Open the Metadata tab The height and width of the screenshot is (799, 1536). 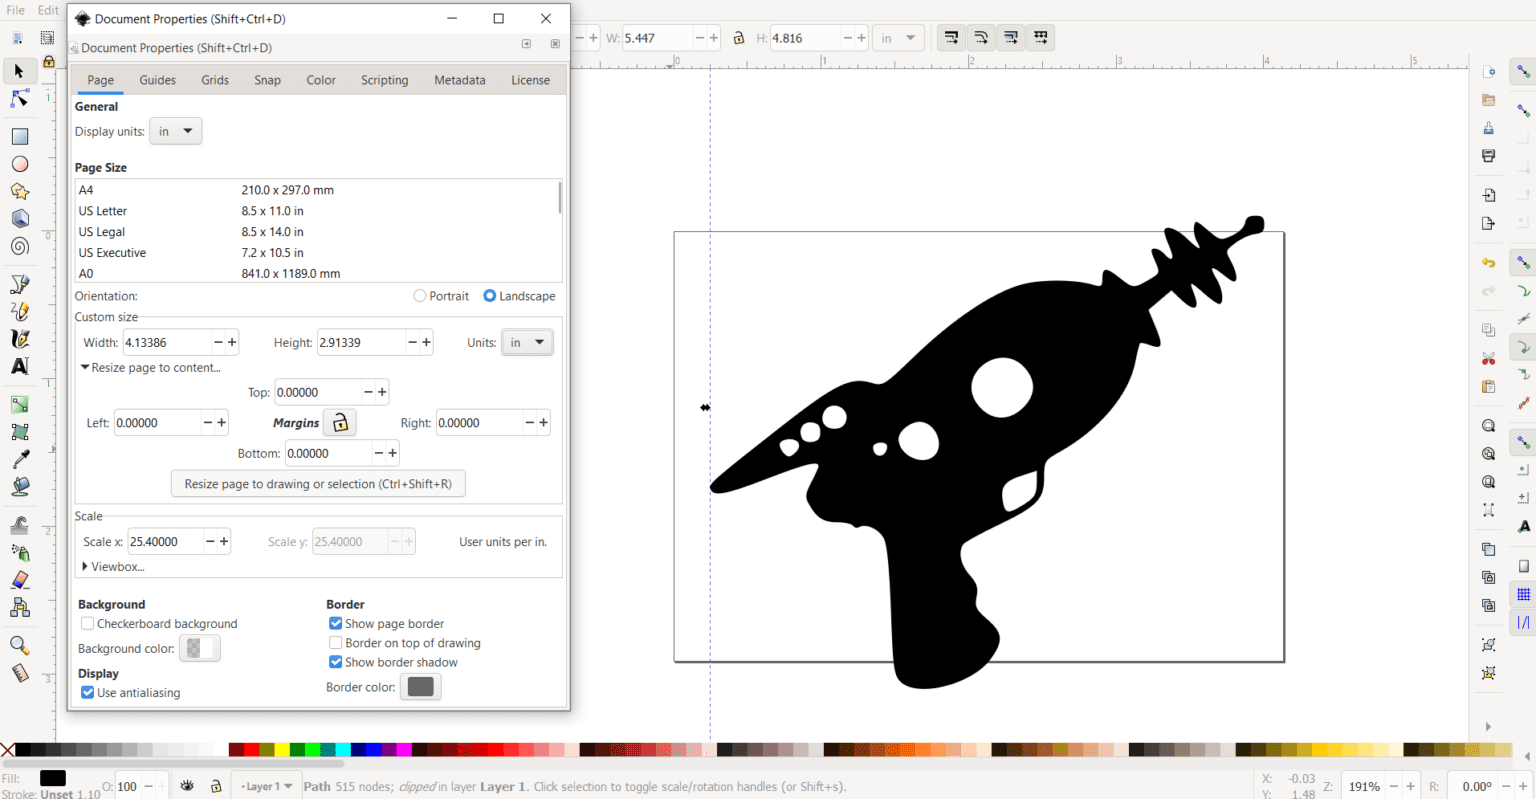(x=459, y=80)
